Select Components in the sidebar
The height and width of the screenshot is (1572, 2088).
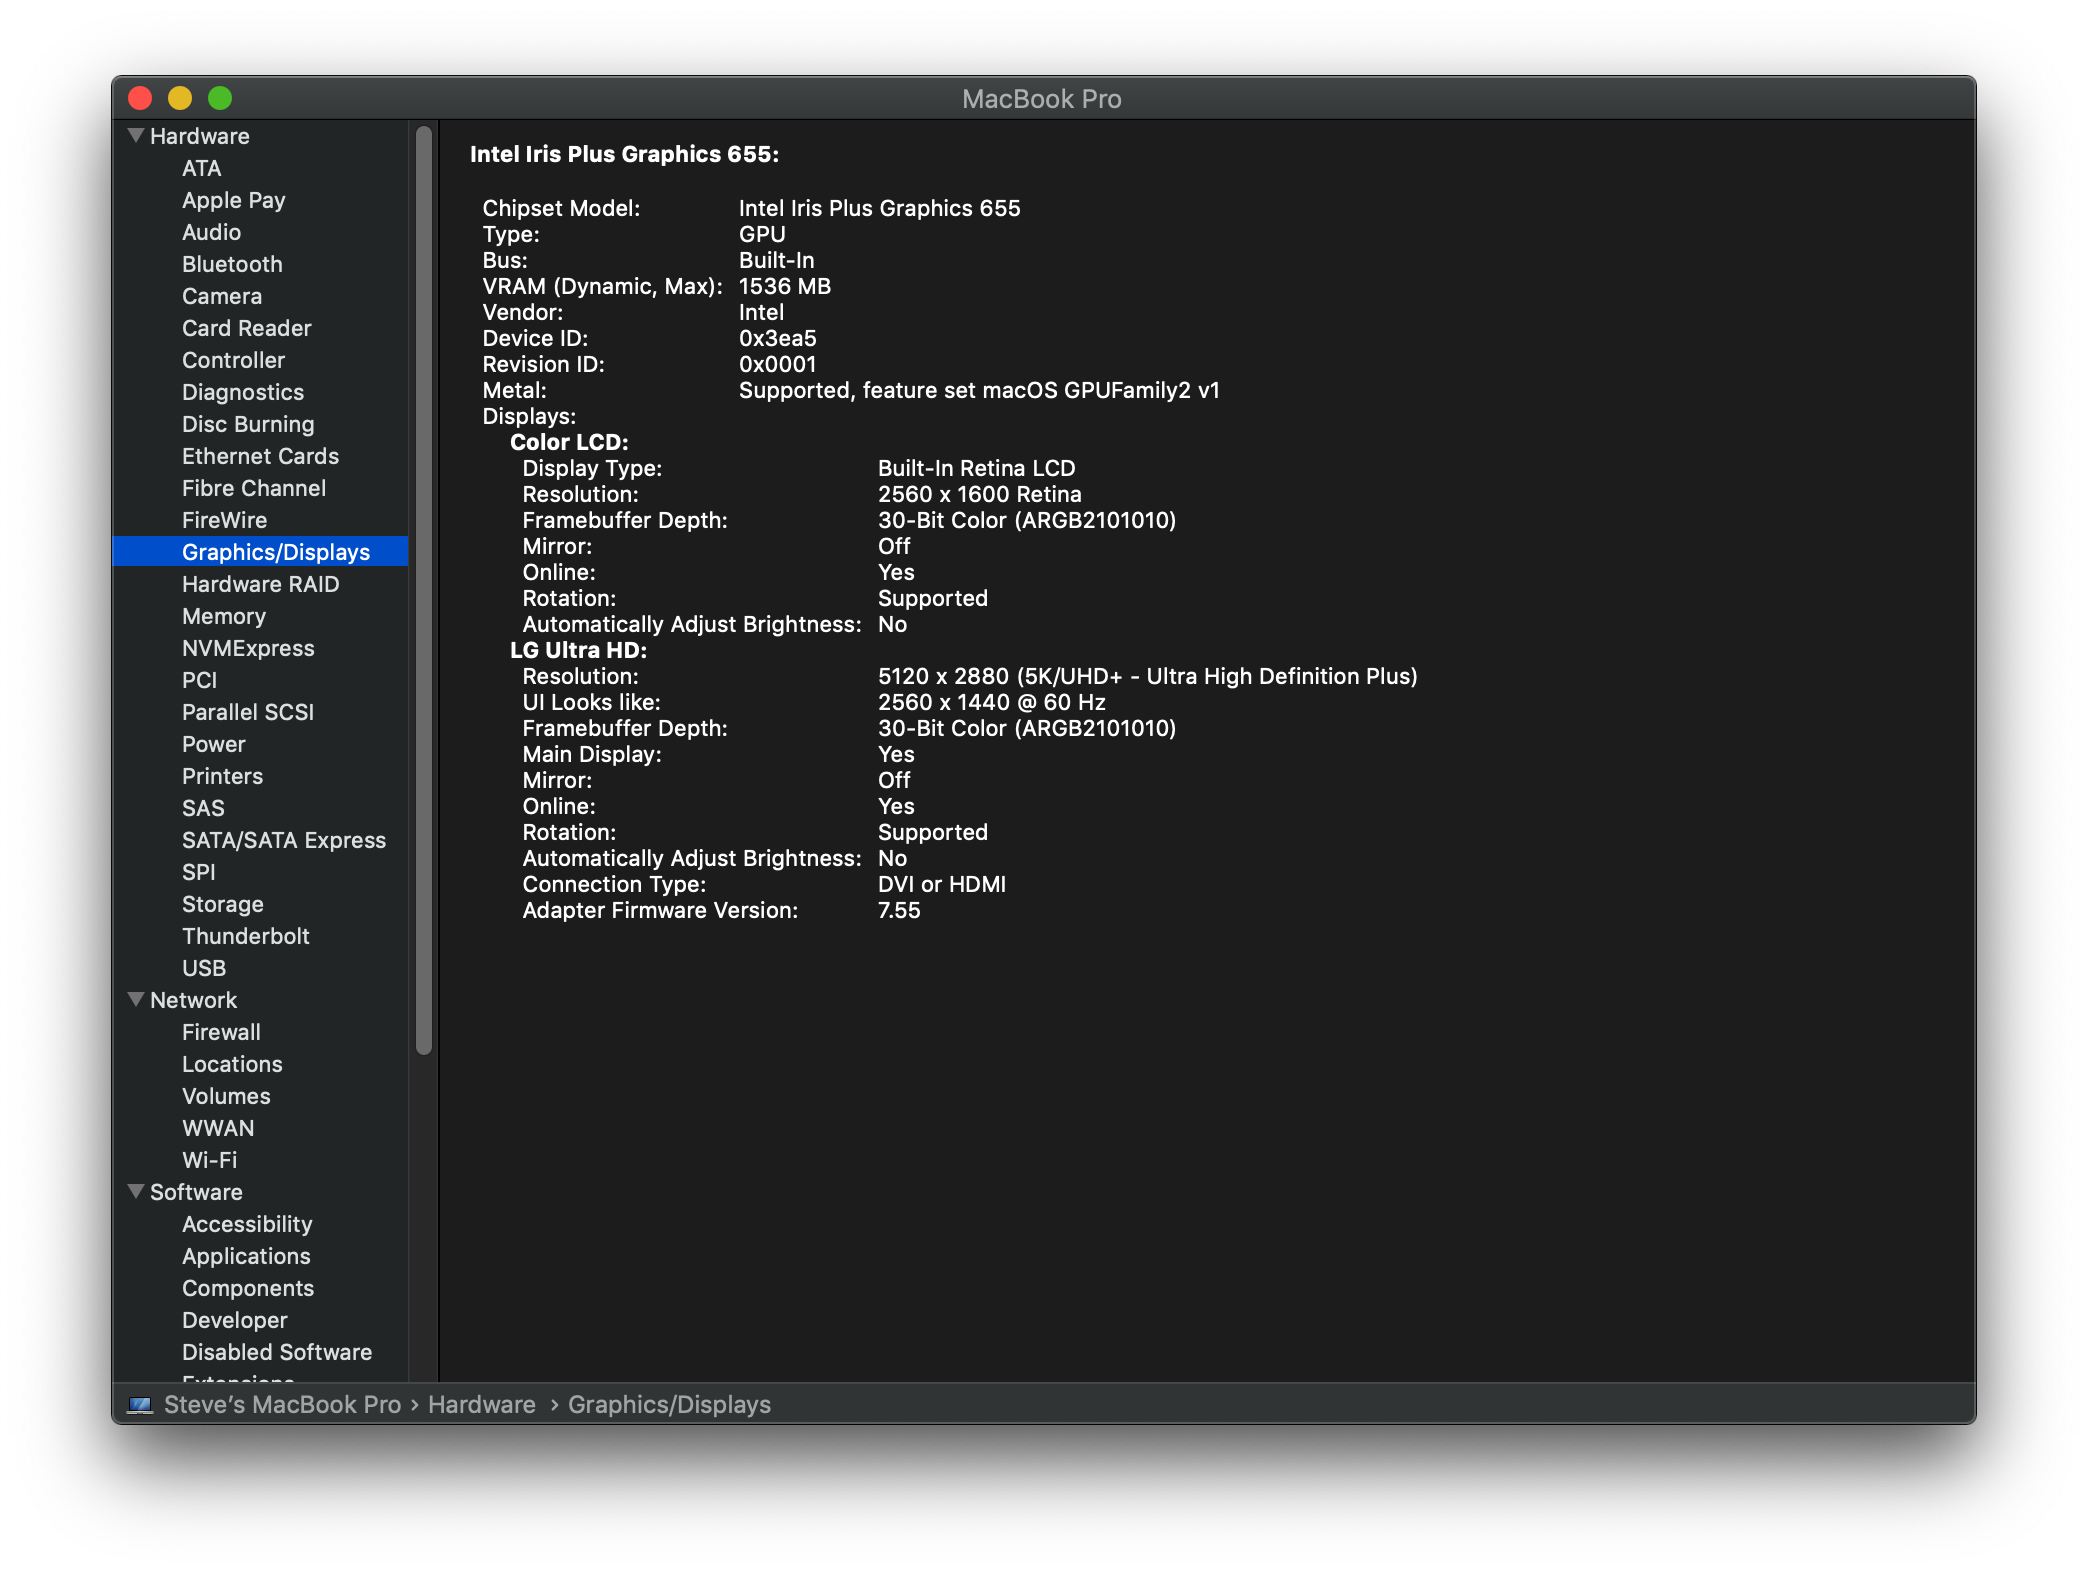[248, 1288]
